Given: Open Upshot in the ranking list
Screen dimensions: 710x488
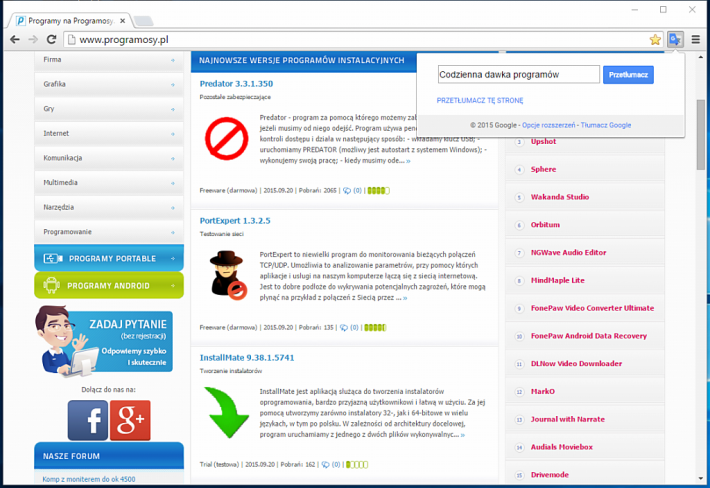Looking at the screenshot, I should point(543,141).
